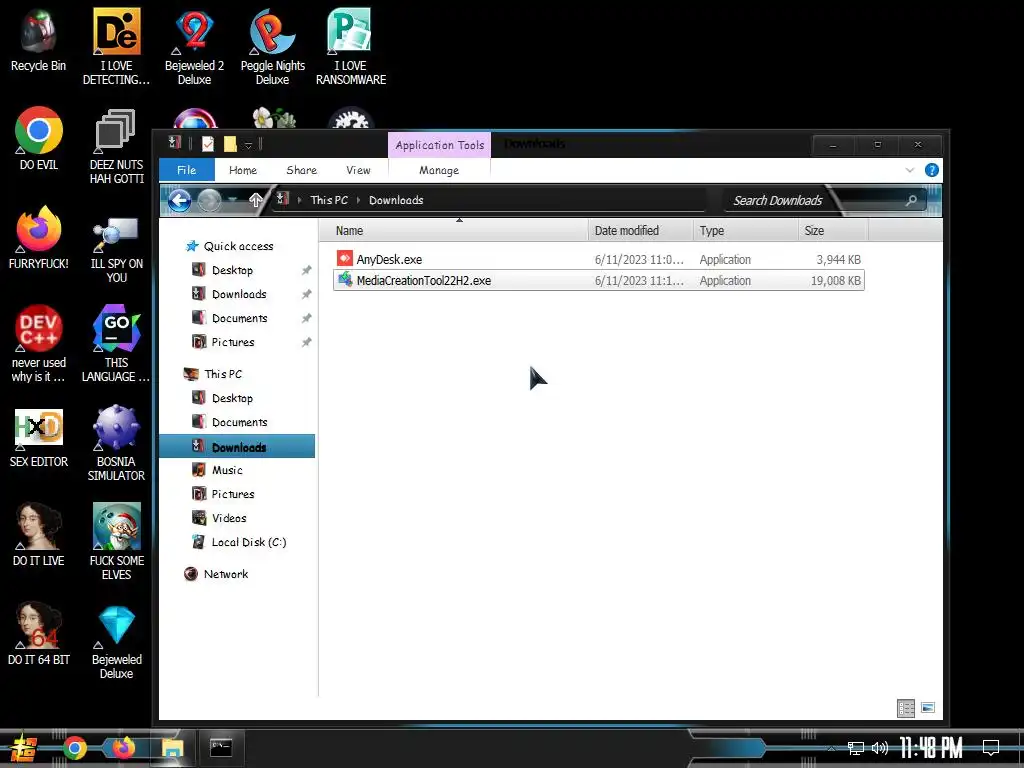Open the HxD editor desktop icon
Viewport: 1024px width, 768px height.
click(x=39, y=436)
